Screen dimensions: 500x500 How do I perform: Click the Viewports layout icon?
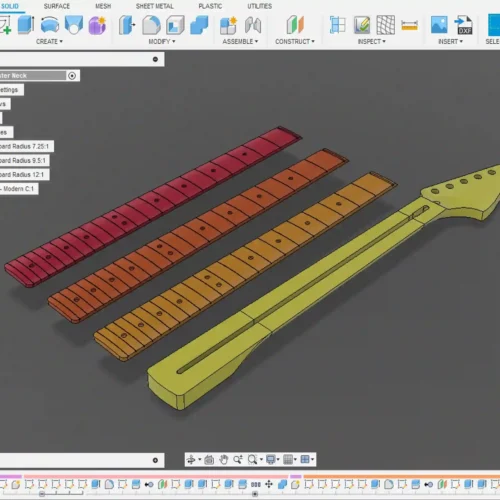coord(305,460)
